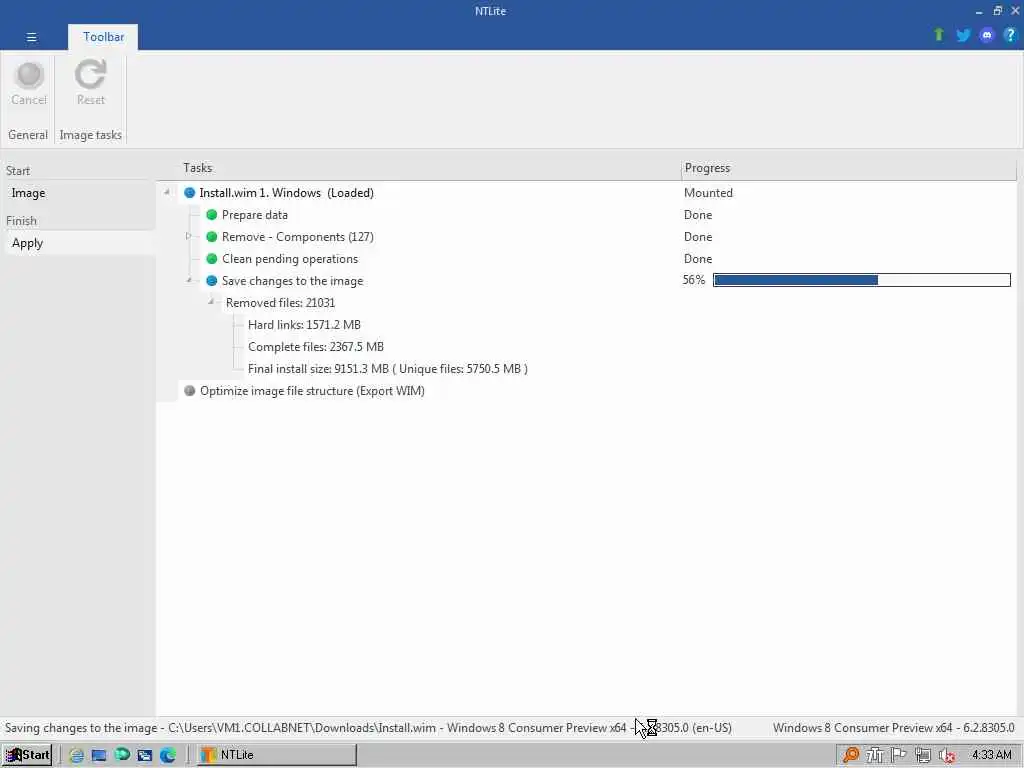Click the orange magnifier tray icon
Screen dimensions: 1024x768
coord(850,755)
